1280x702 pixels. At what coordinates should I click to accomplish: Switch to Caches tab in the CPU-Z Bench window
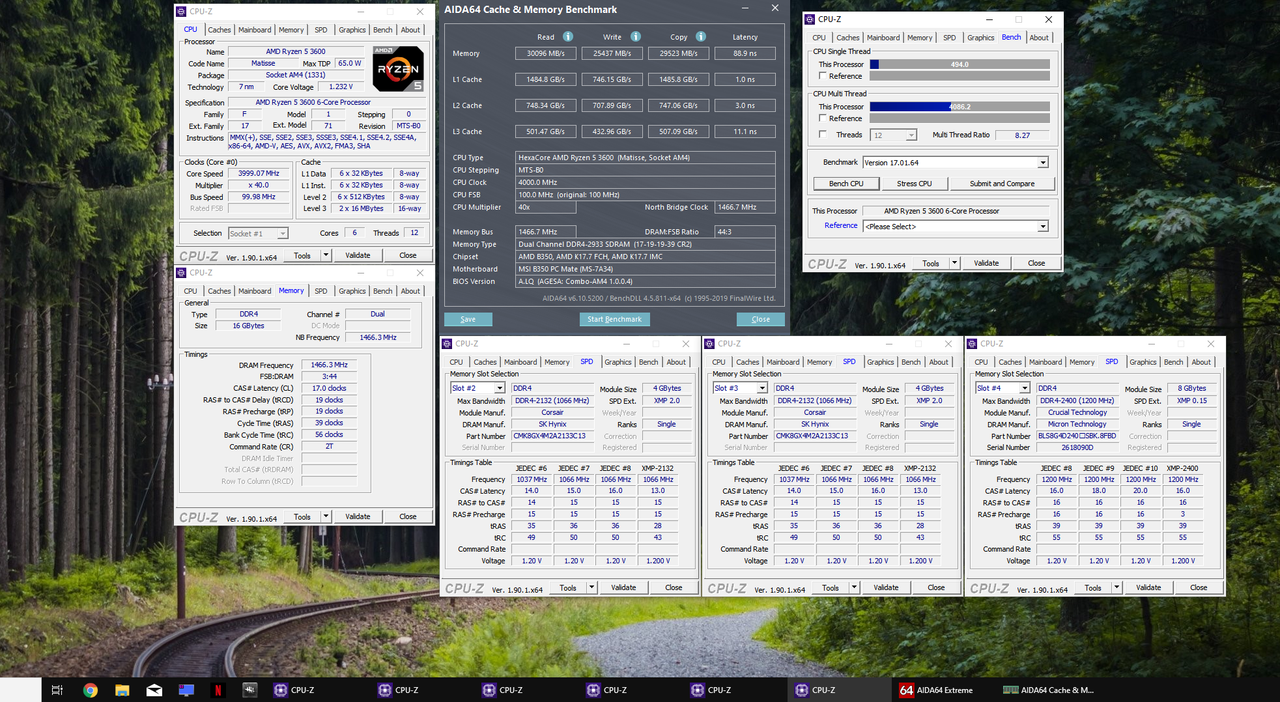coord(848,37)
